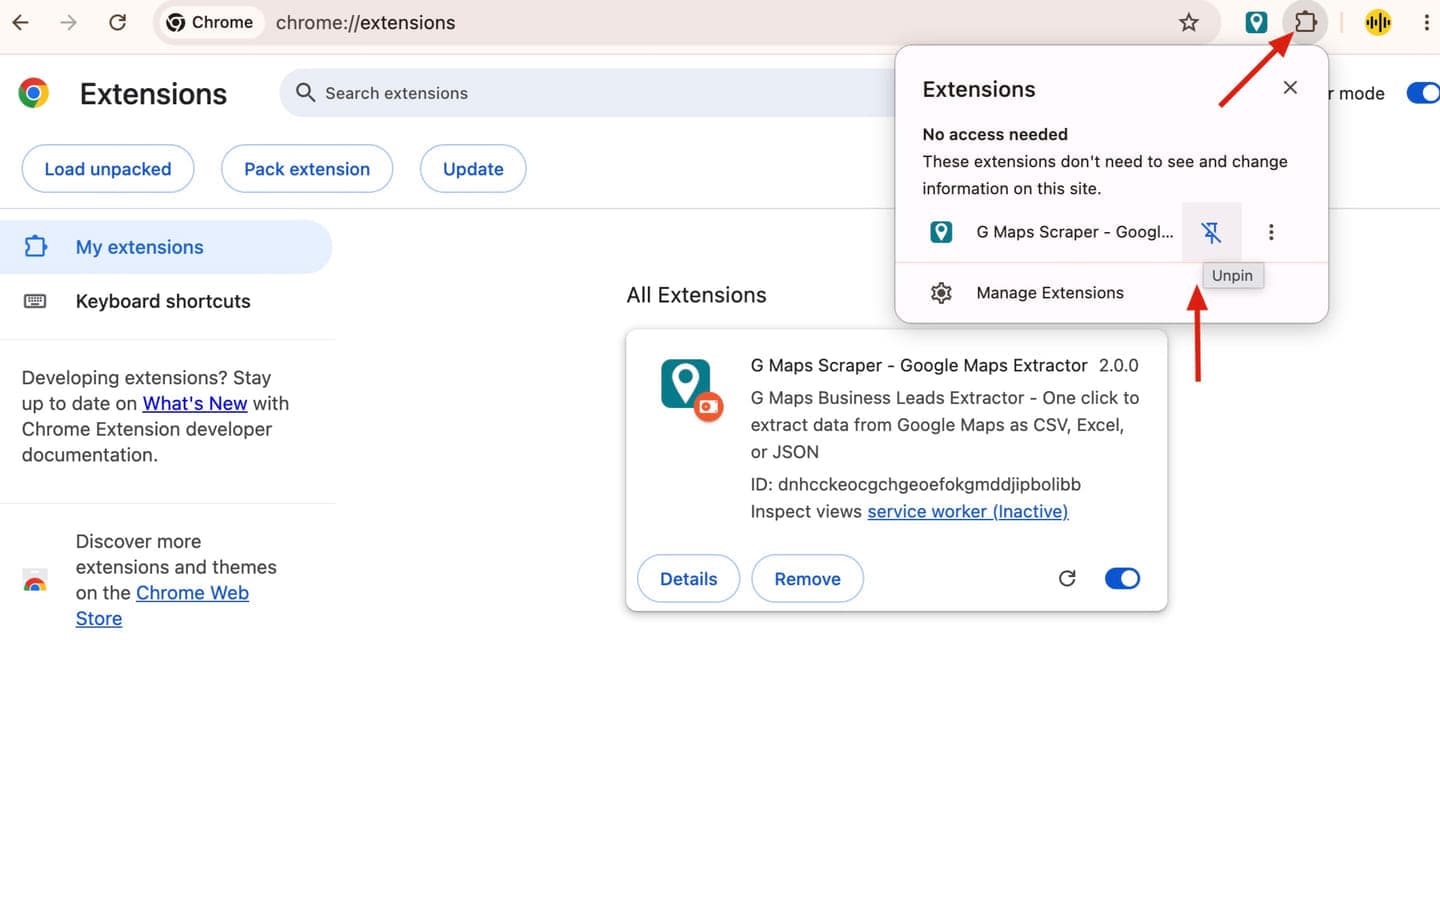Unpin G Maps Scraper from toolbar
Image resolution: width=1440 pixels, height=920 pixels.
tap(1211, 232)
